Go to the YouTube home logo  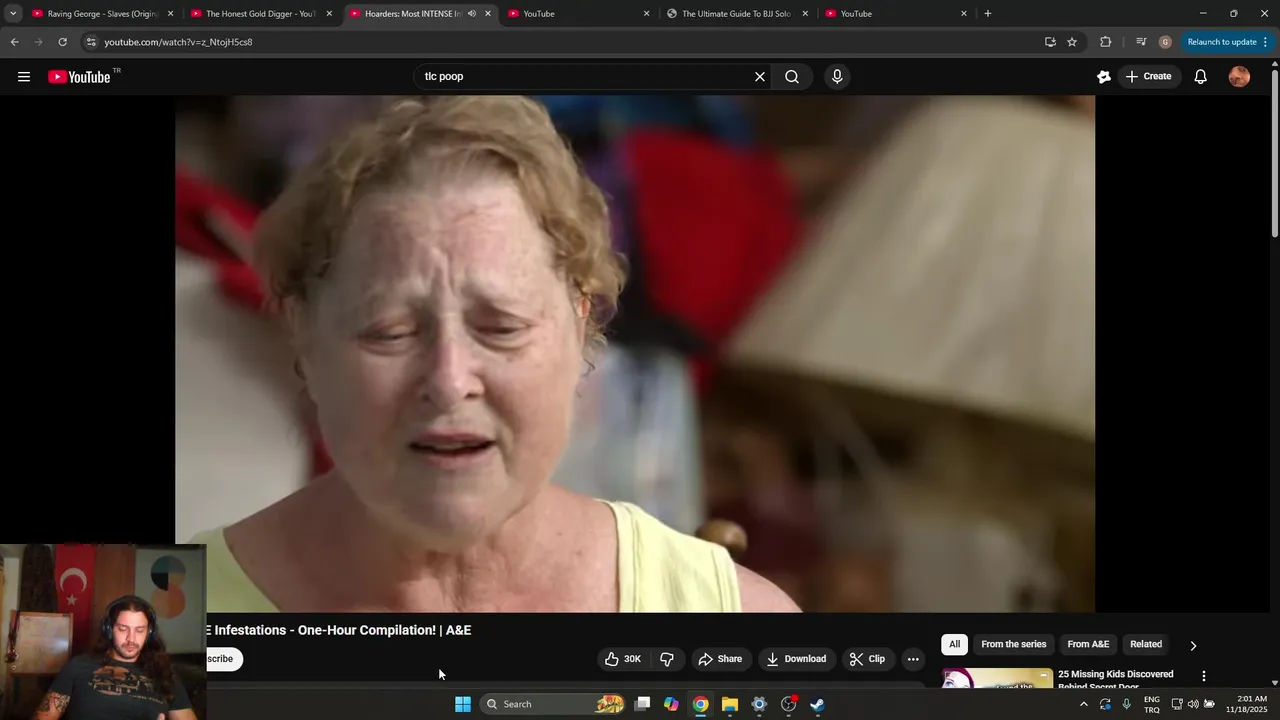(79, 77)
